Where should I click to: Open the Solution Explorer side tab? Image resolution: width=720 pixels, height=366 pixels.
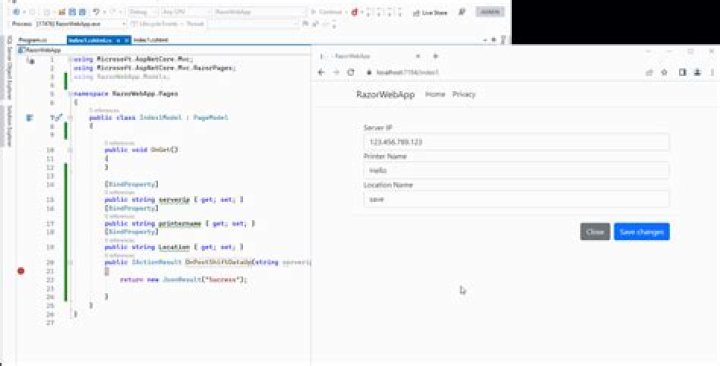point(9,126)
